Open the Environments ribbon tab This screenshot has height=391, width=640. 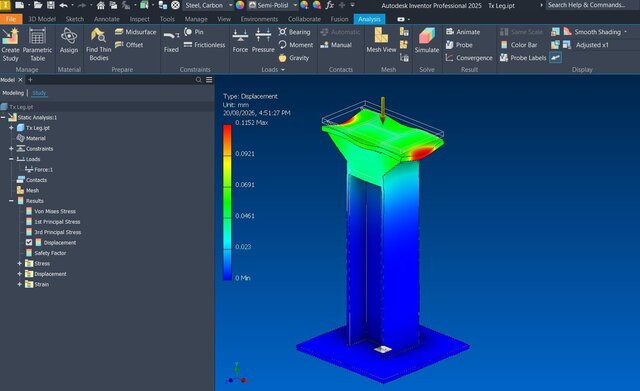click(259, 19)
